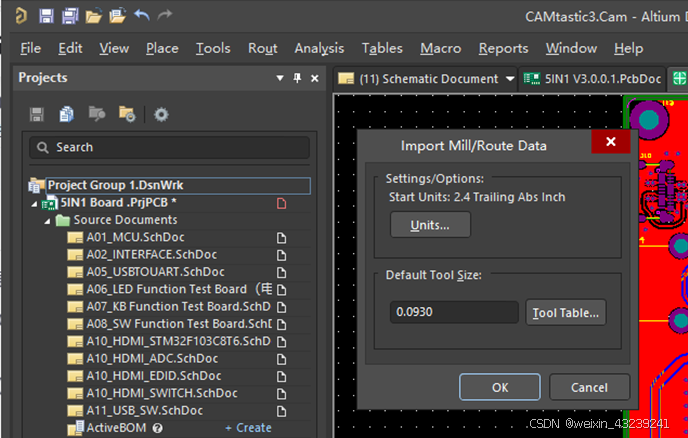Open the Edit menu
The height and width of the screenshot is (438, 688).
(x=70, y=48)
